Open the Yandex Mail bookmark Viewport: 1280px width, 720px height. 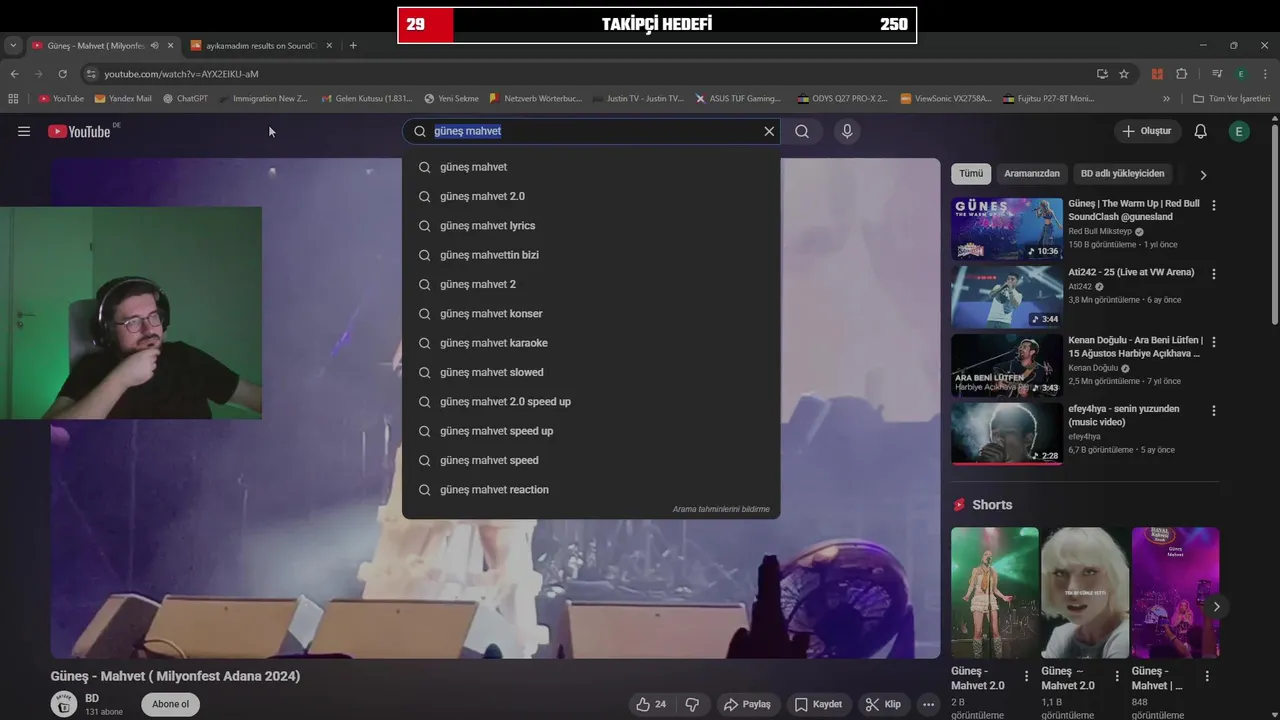pos(123,99)
